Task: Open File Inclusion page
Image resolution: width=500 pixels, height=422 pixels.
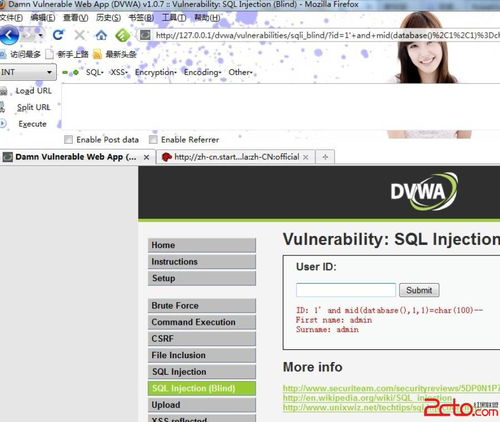Action: [202, 355]
